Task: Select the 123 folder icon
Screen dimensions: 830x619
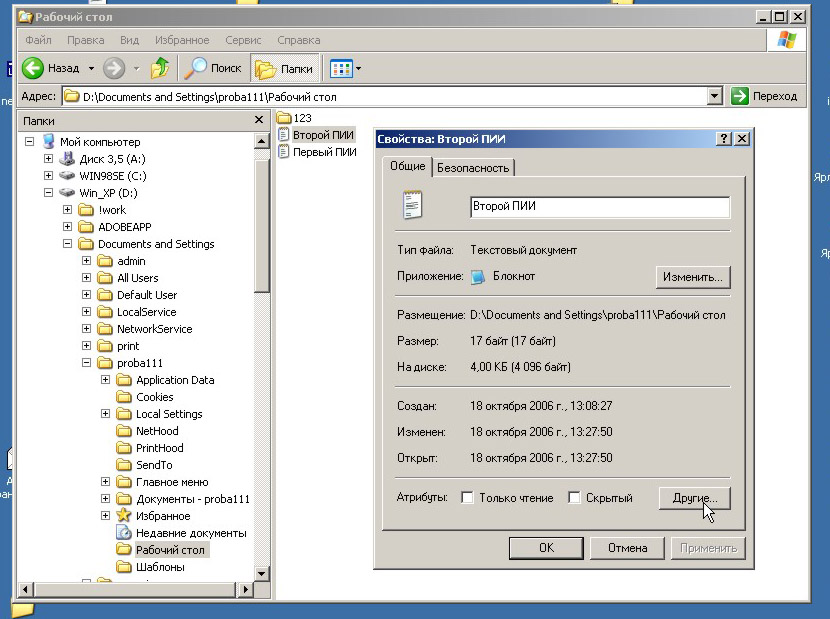Action: 283,118
